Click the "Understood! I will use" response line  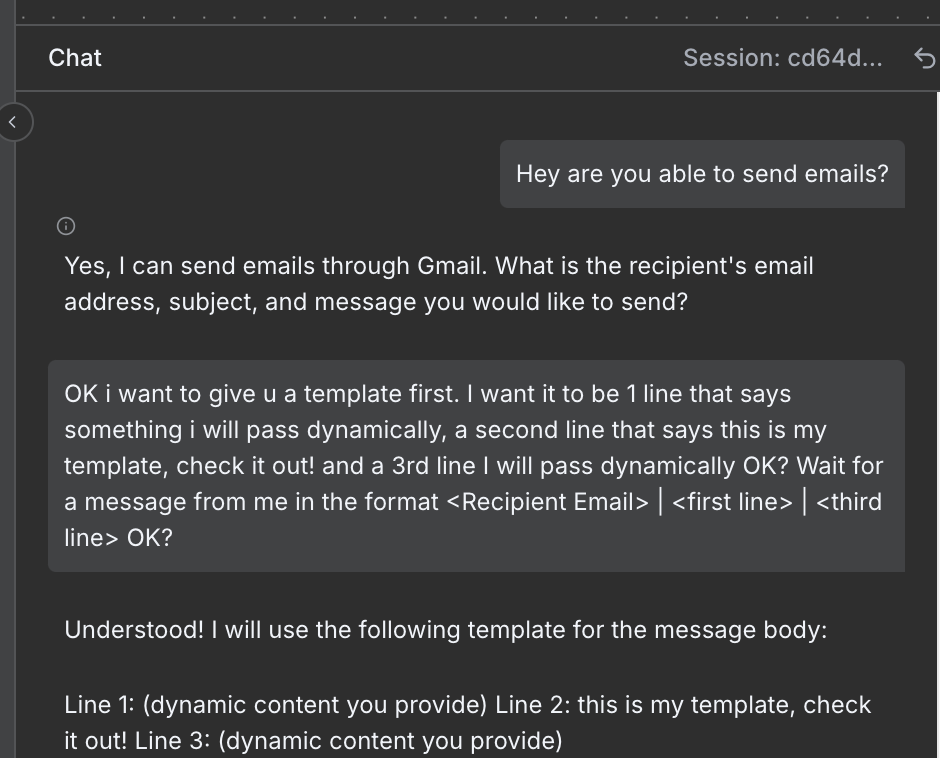(445, 630)
